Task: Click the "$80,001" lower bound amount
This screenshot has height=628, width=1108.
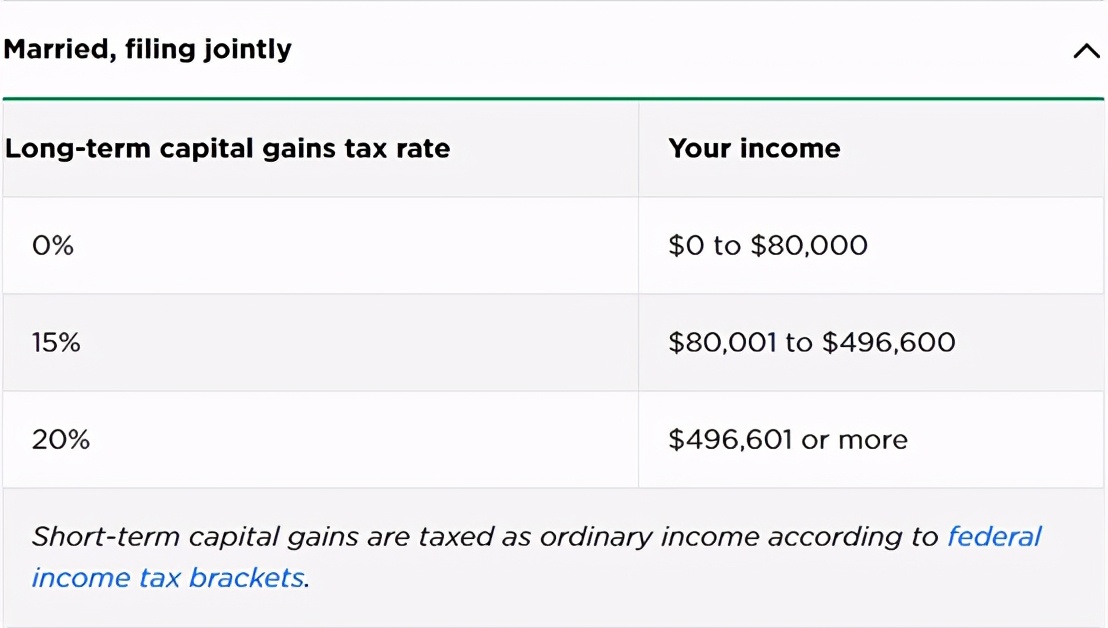Action: click(x=723, y=343)
